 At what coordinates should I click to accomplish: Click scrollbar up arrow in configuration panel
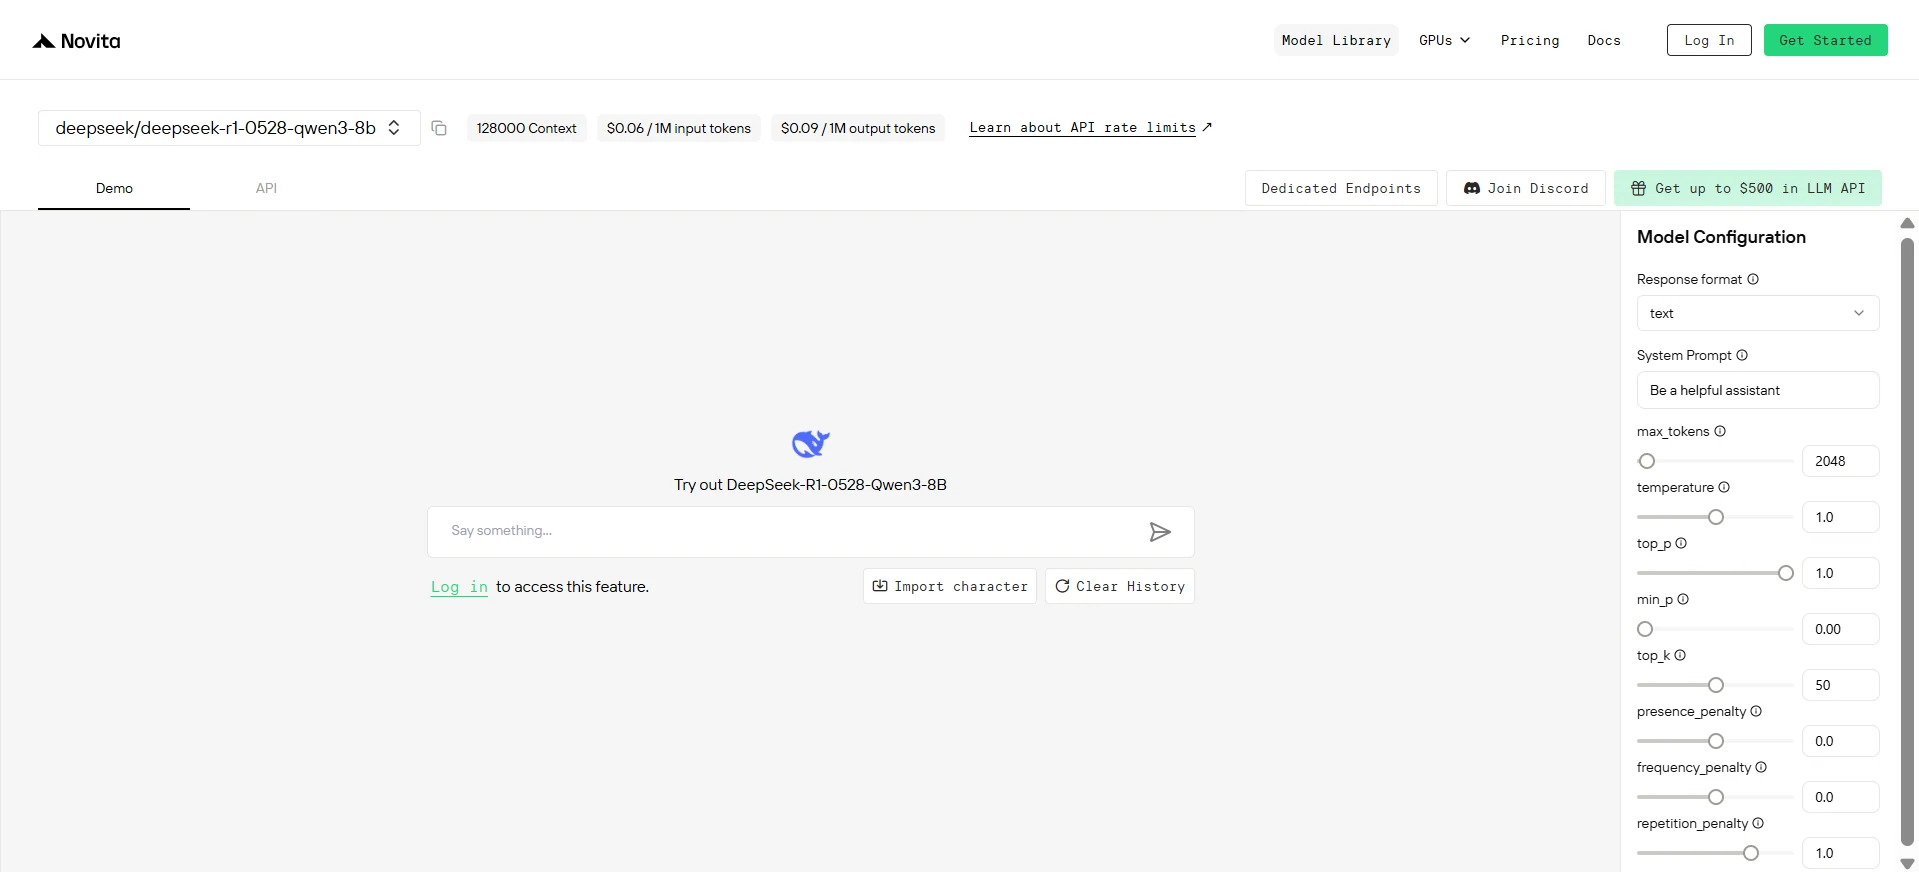[x=1907, y=223]
